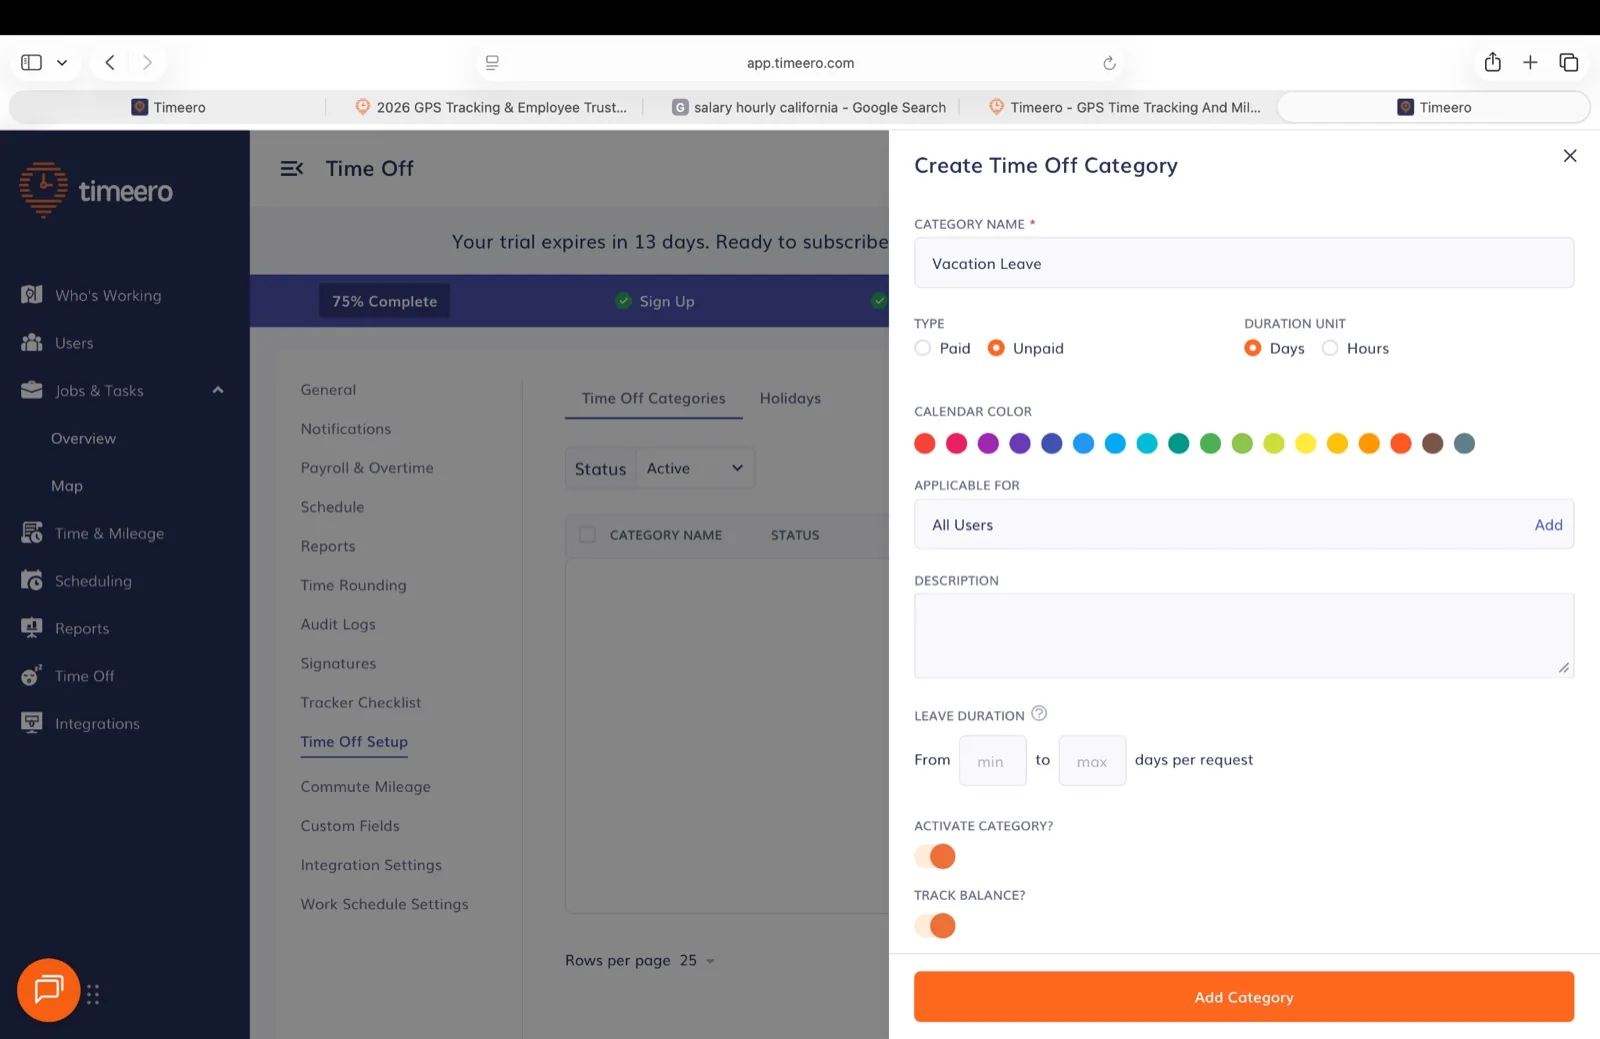Open the Scheduling calendar icon in sidebar

(x=32, y=580)
